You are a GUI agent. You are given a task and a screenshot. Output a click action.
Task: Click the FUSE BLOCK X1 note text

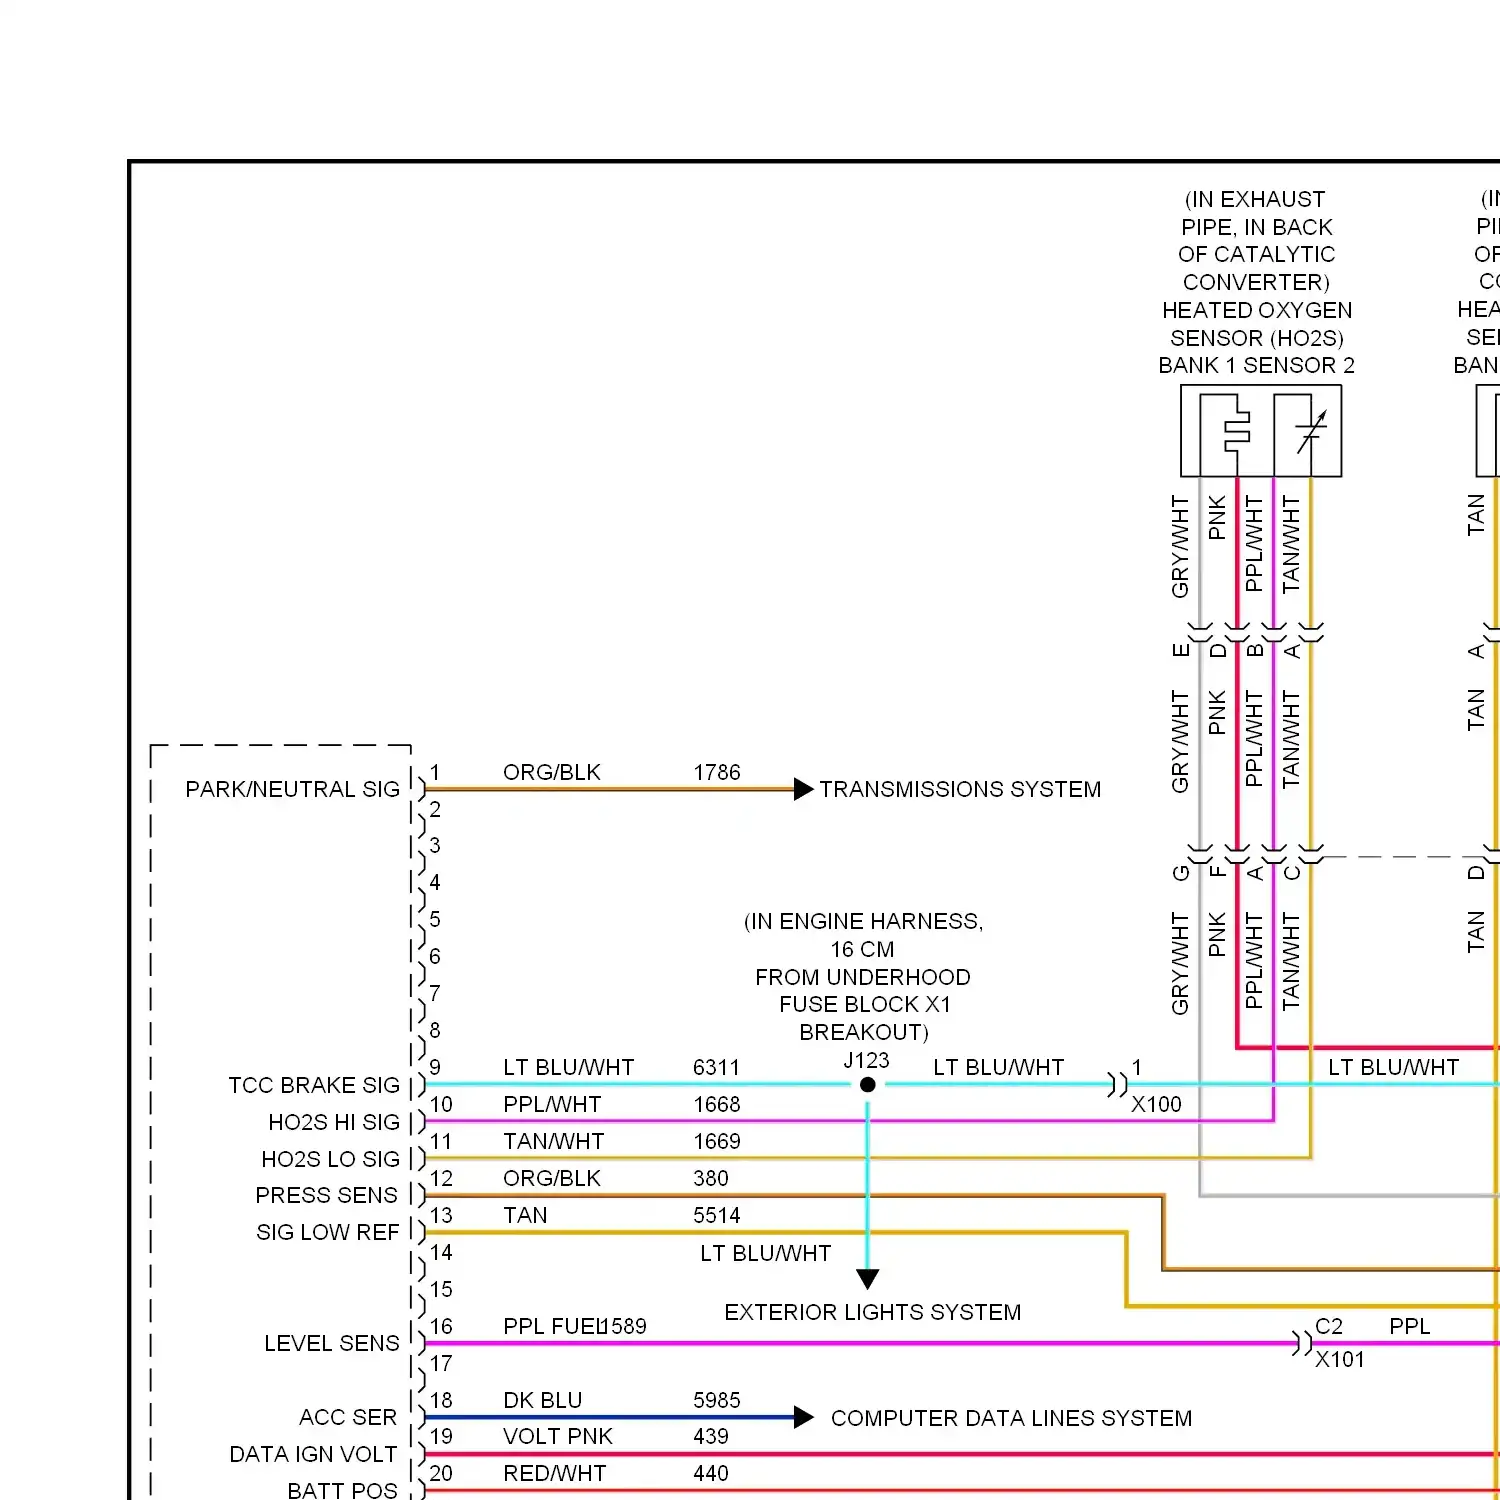(x=865, y=1005)
